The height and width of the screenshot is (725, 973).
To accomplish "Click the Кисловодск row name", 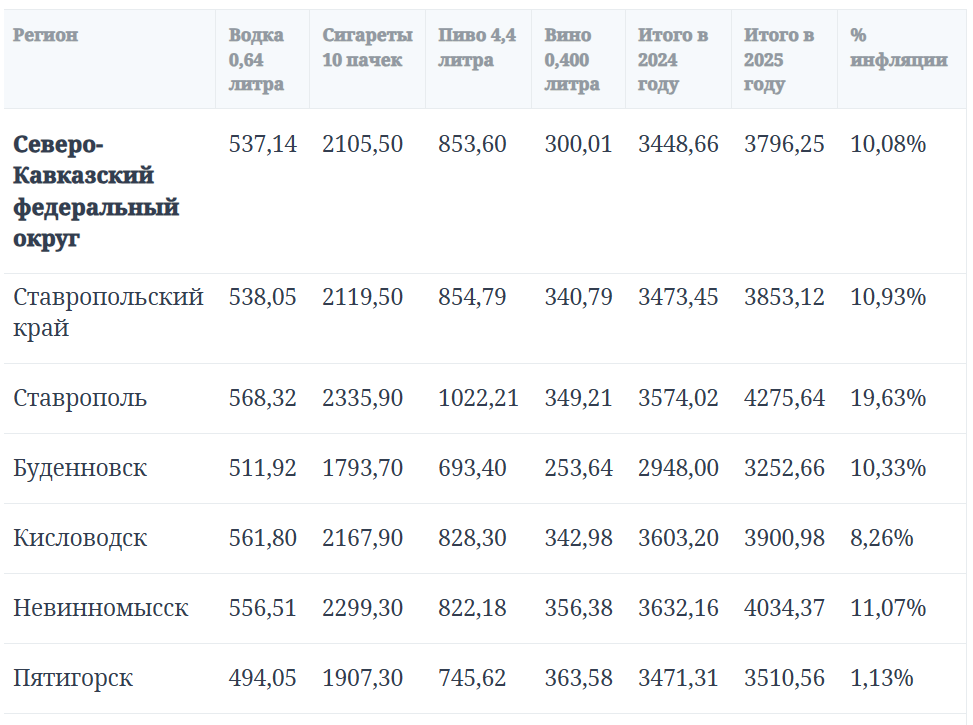I will pos(80,538).
